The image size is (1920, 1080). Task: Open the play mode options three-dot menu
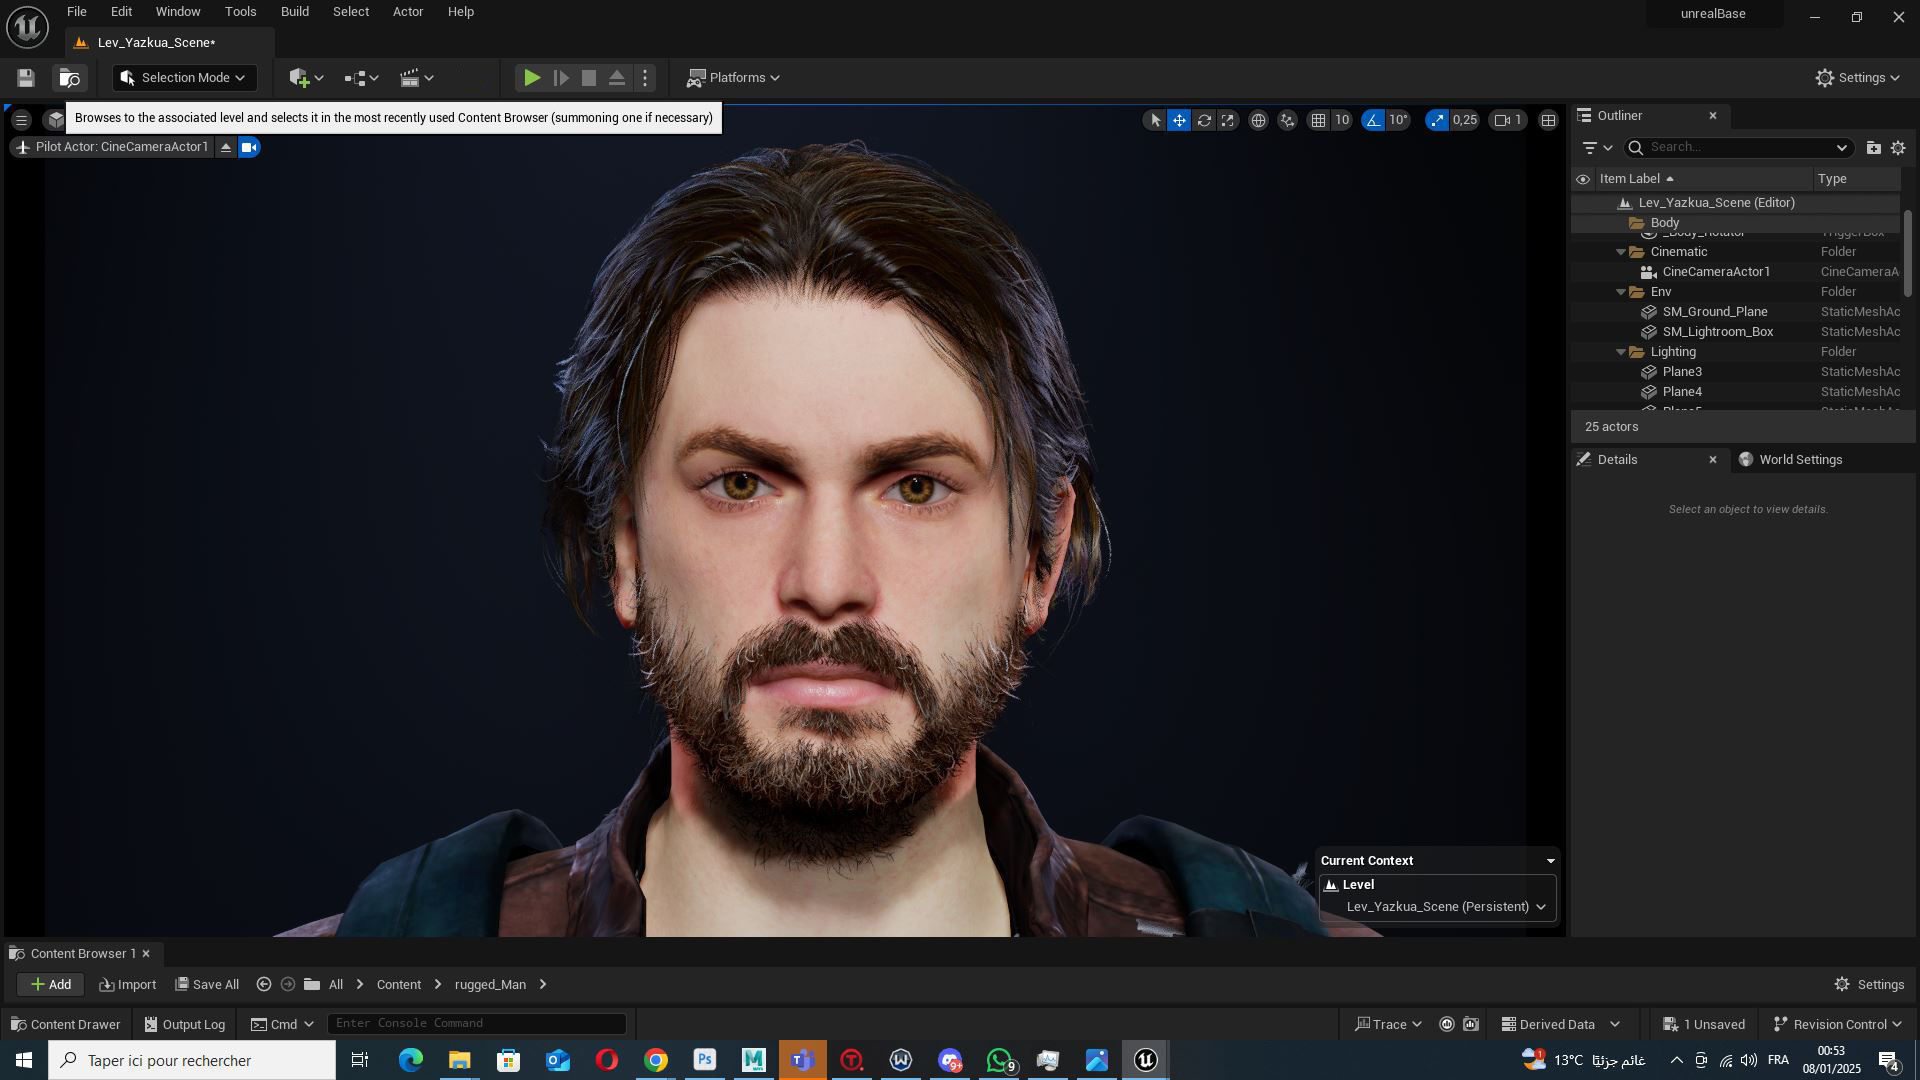point(645,78)
